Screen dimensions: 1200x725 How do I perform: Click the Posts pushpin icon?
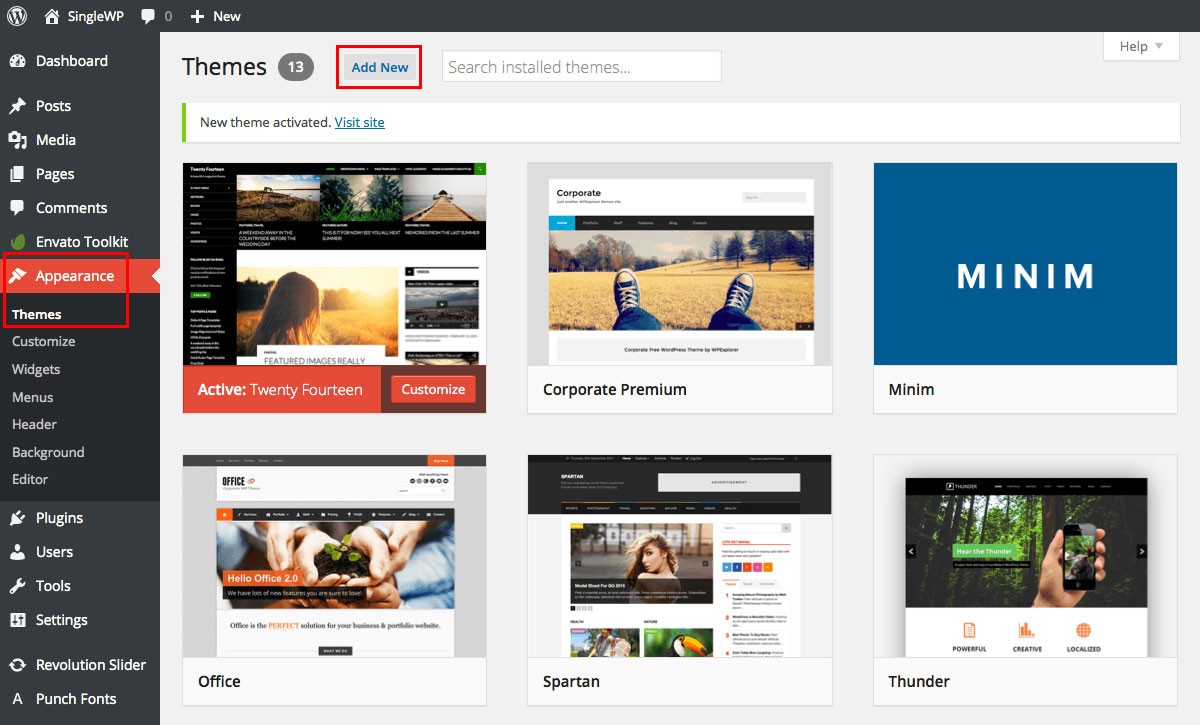coord(20,105)
